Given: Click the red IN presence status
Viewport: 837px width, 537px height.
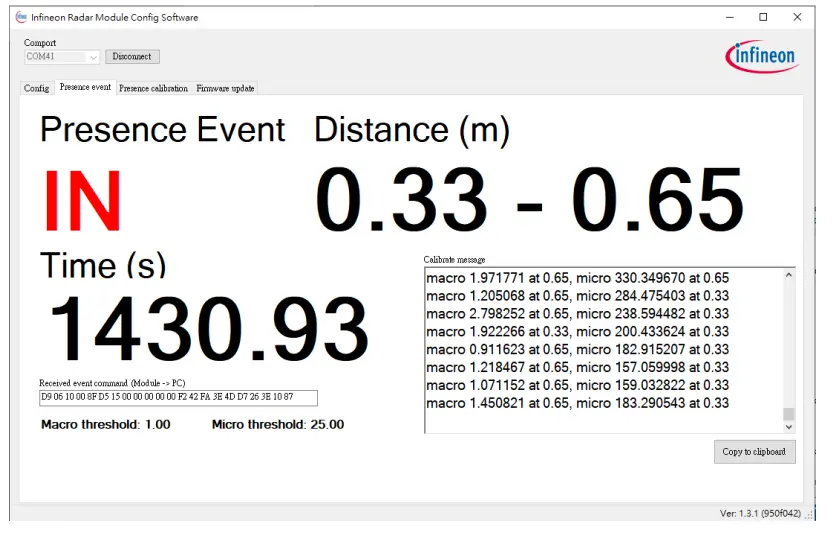Looking at the screenshot, I should click(82, 200).
